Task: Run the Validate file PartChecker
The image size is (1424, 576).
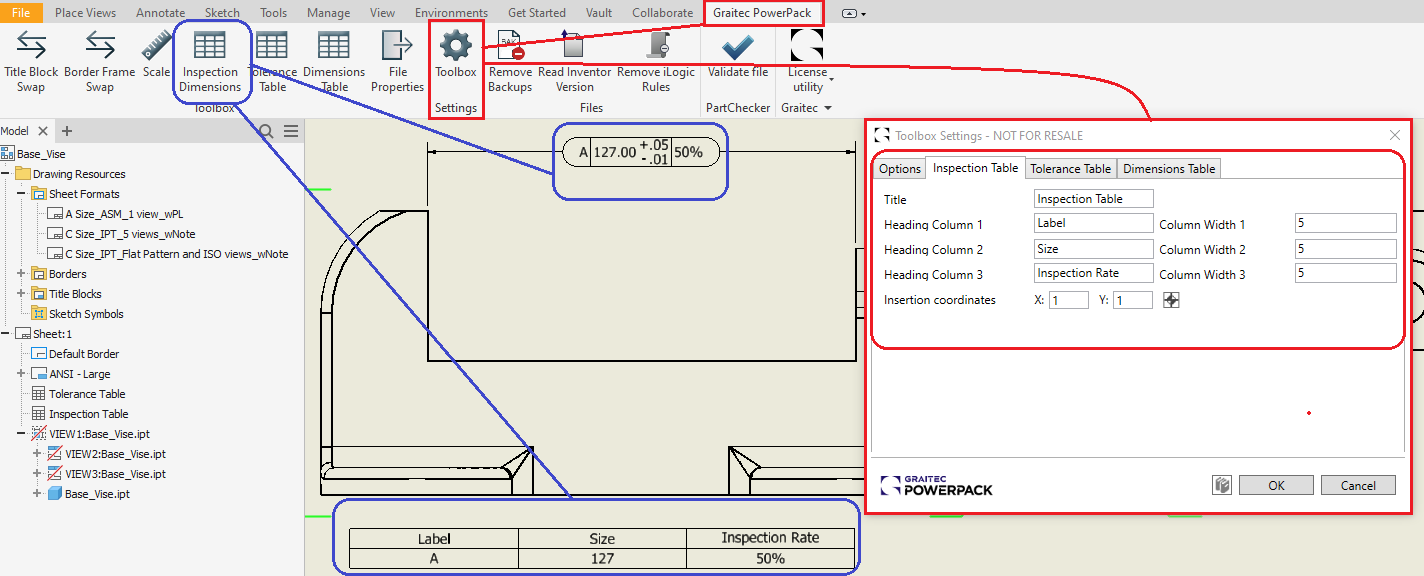Action: point(738,54)
